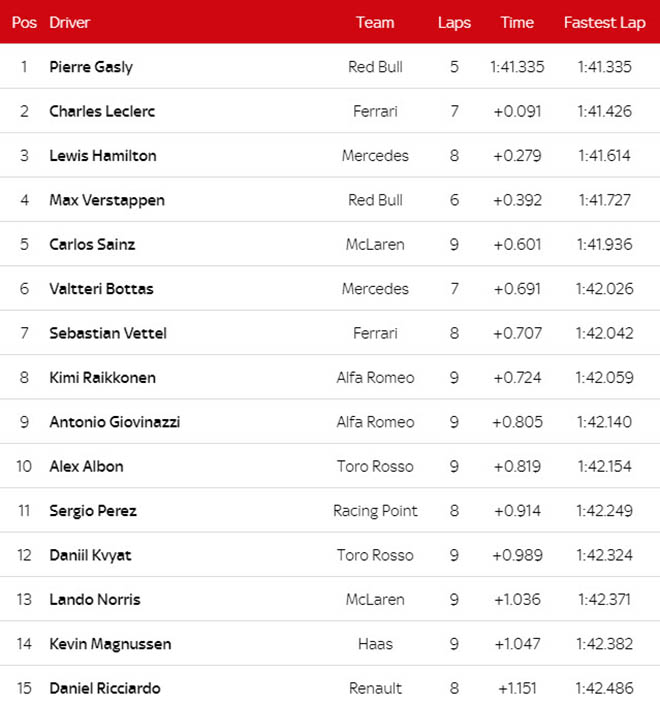Select Antonio Giovinazzi driver name

point(115,422)
